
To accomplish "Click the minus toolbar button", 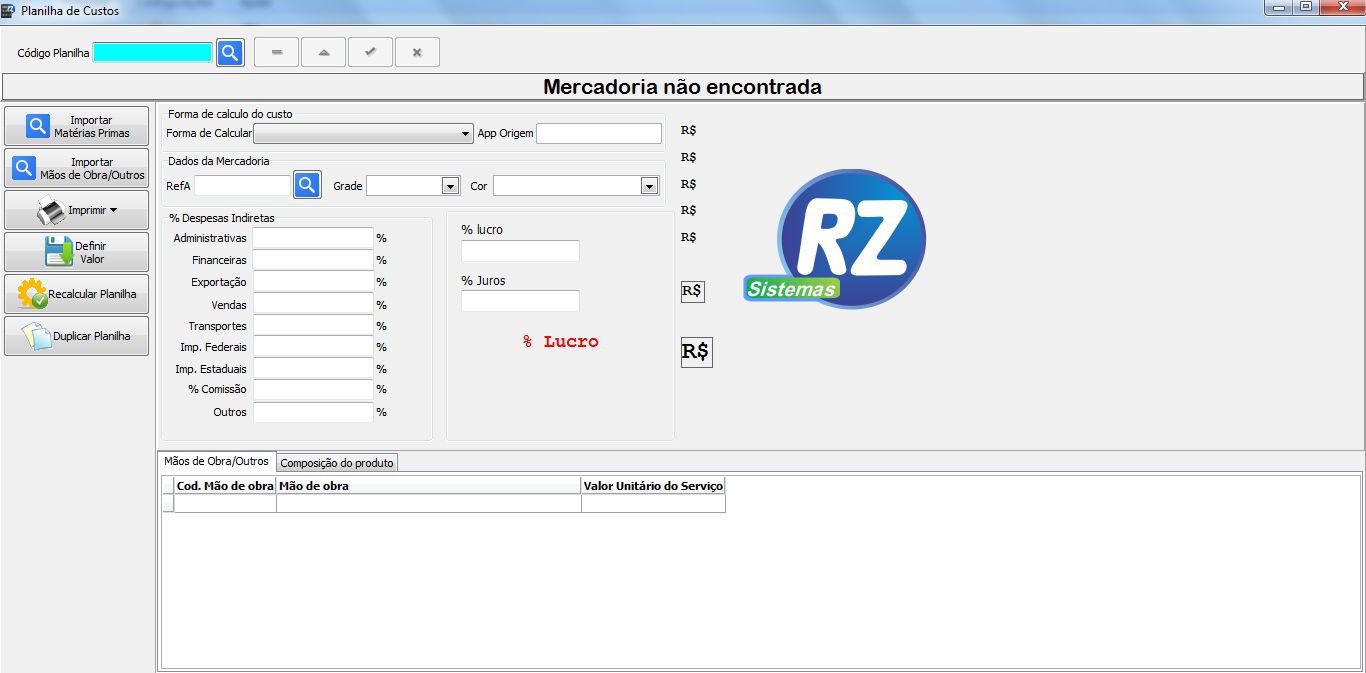I will click(277, 52).
